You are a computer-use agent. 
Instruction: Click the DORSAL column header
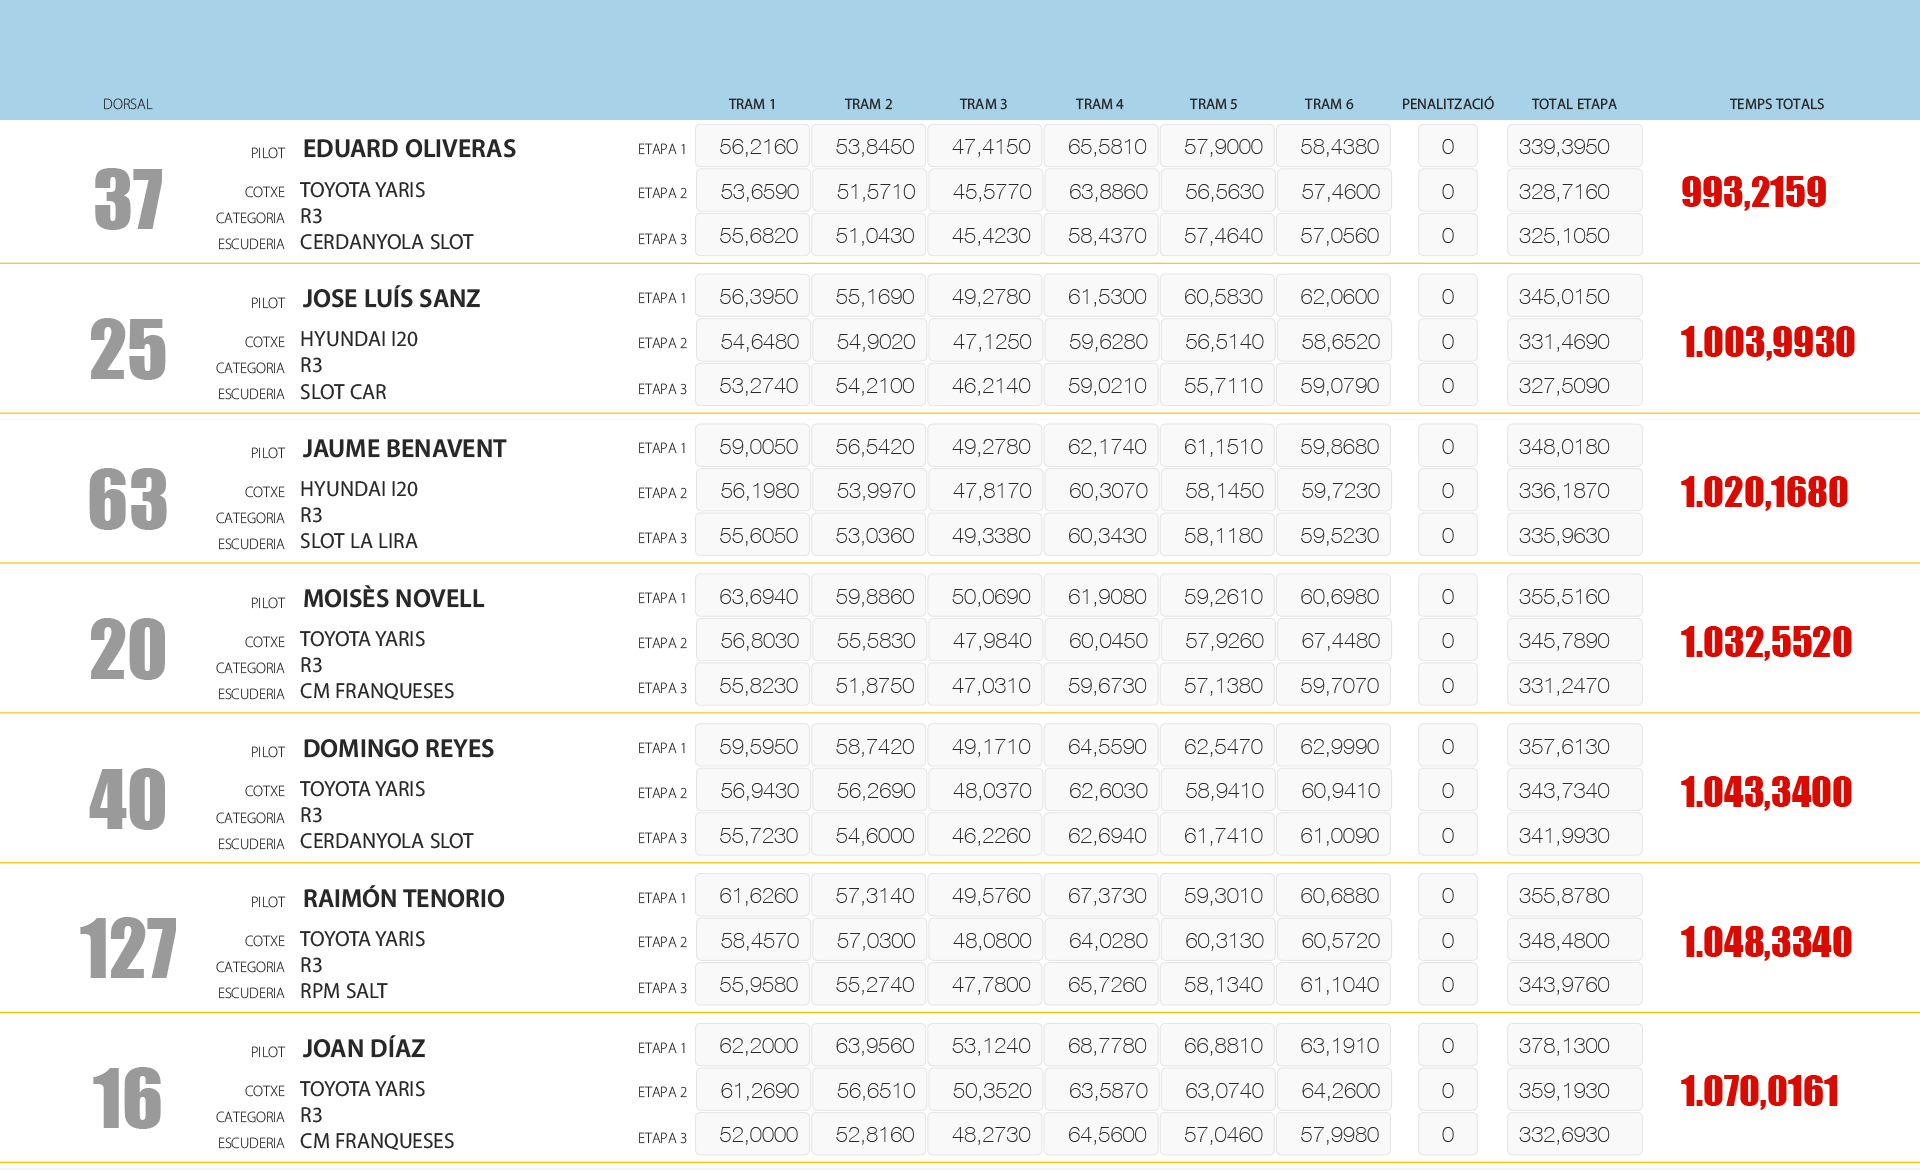(127, 104)
